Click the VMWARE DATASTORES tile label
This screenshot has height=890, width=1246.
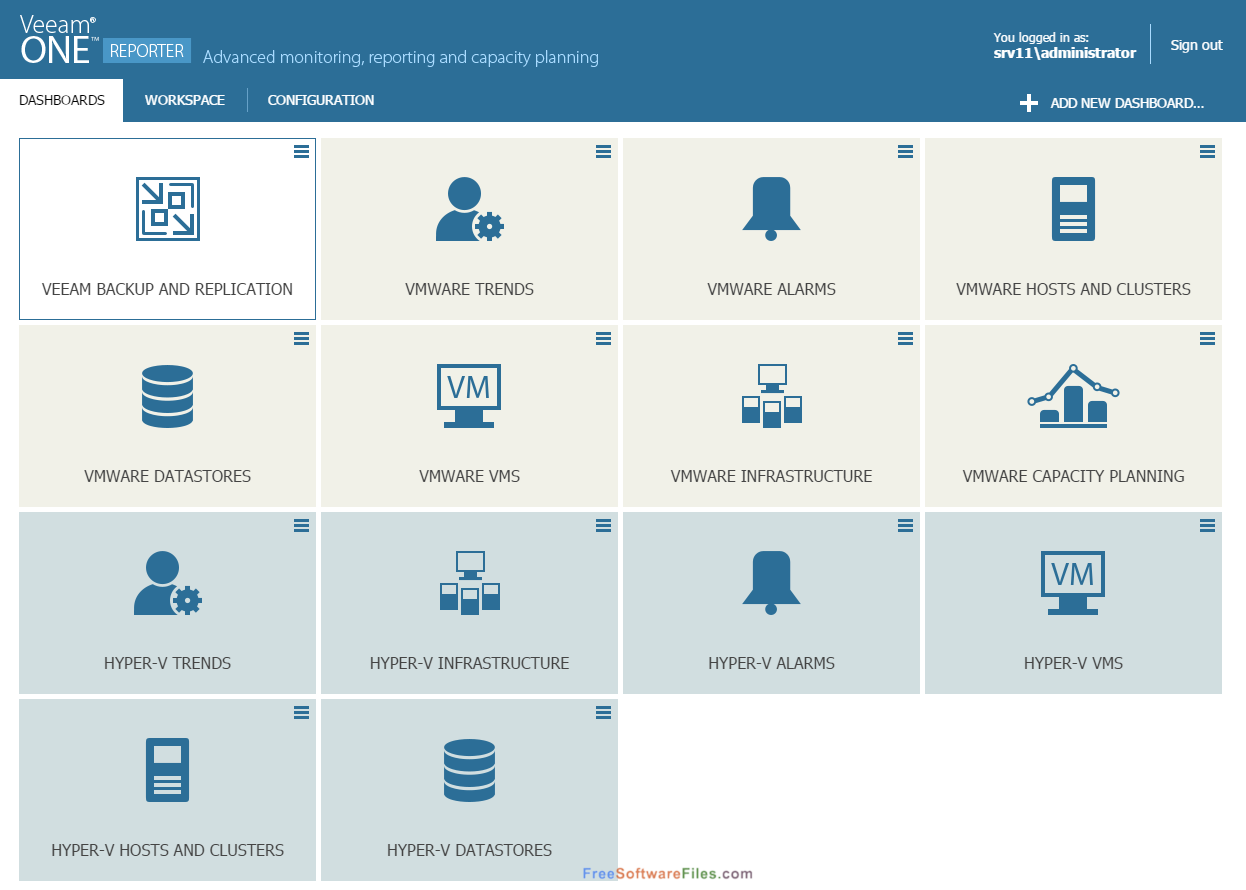click(167, 476)
